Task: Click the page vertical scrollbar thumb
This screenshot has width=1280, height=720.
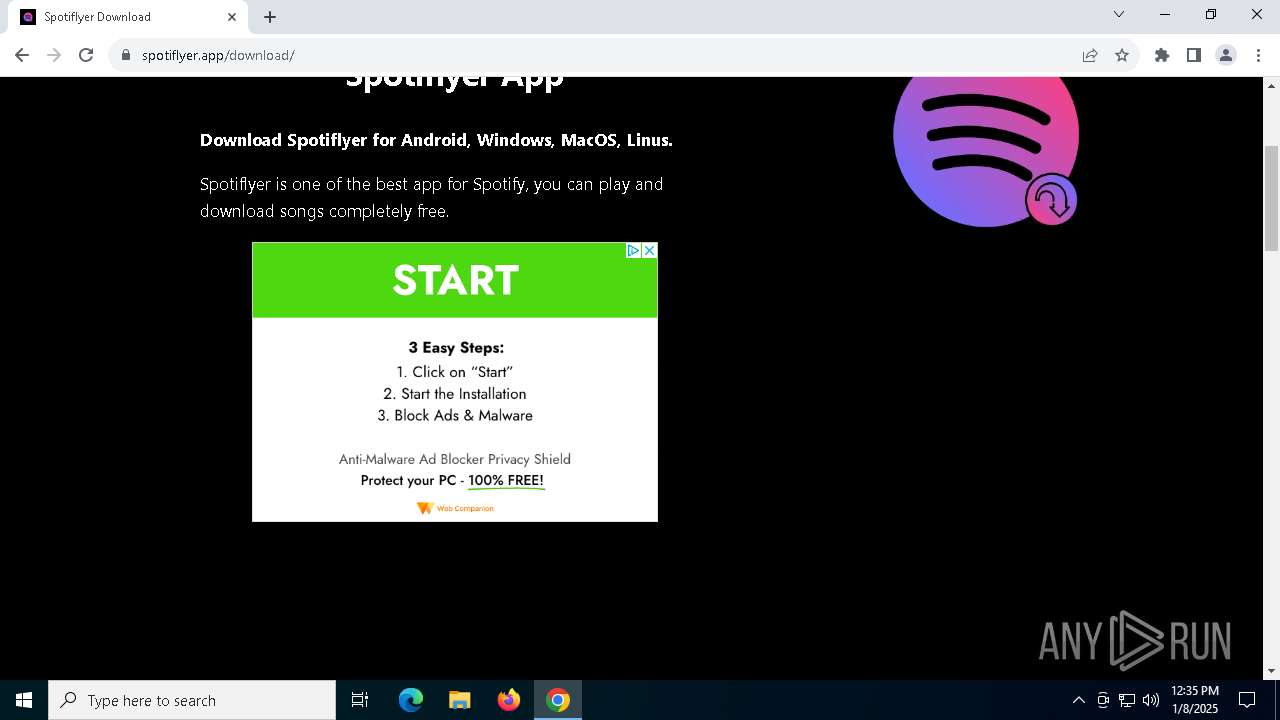Action: coord(1271,198)
